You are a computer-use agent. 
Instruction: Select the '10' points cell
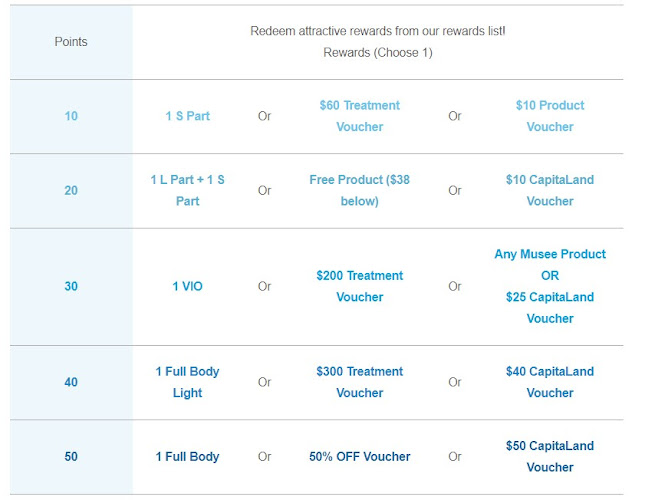pos(71,116)
